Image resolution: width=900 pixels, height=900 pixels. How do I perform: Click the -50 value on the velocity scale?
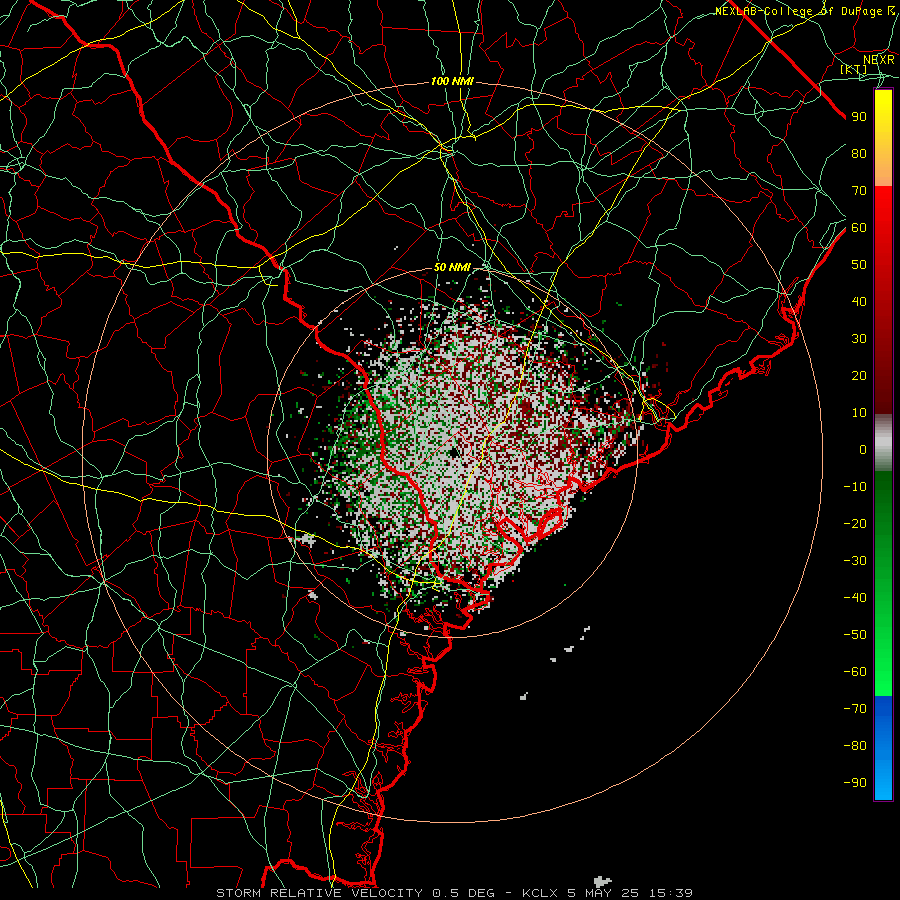point(855,635)
